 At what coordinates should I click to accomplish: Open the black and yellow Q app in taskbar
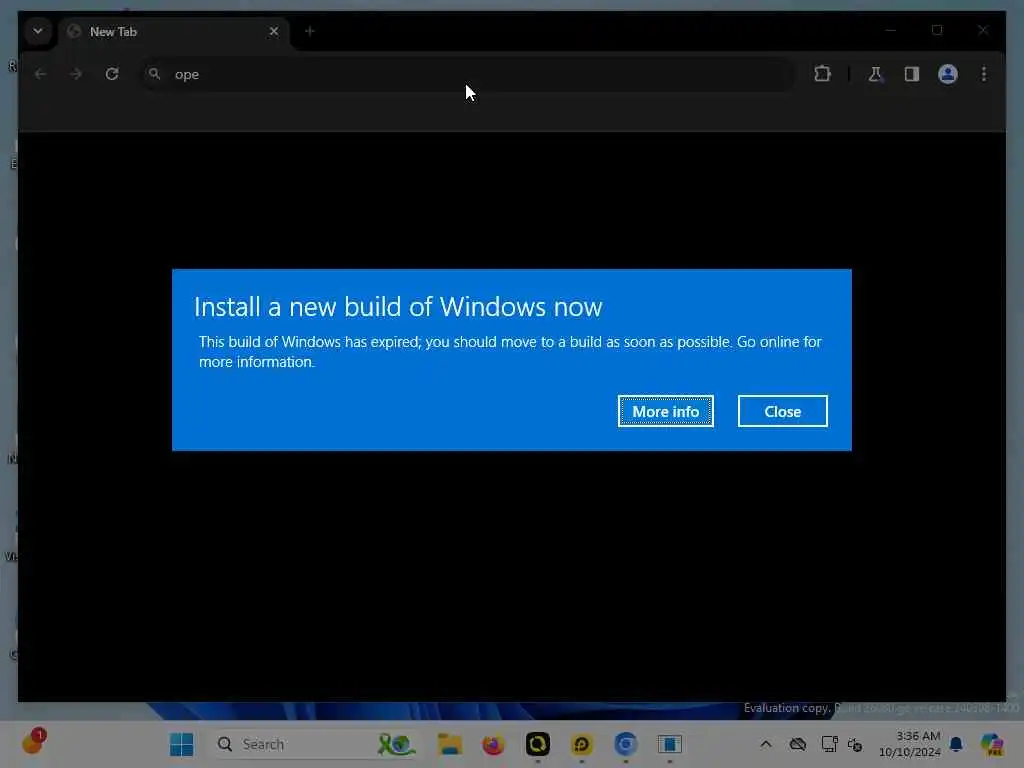537,744
